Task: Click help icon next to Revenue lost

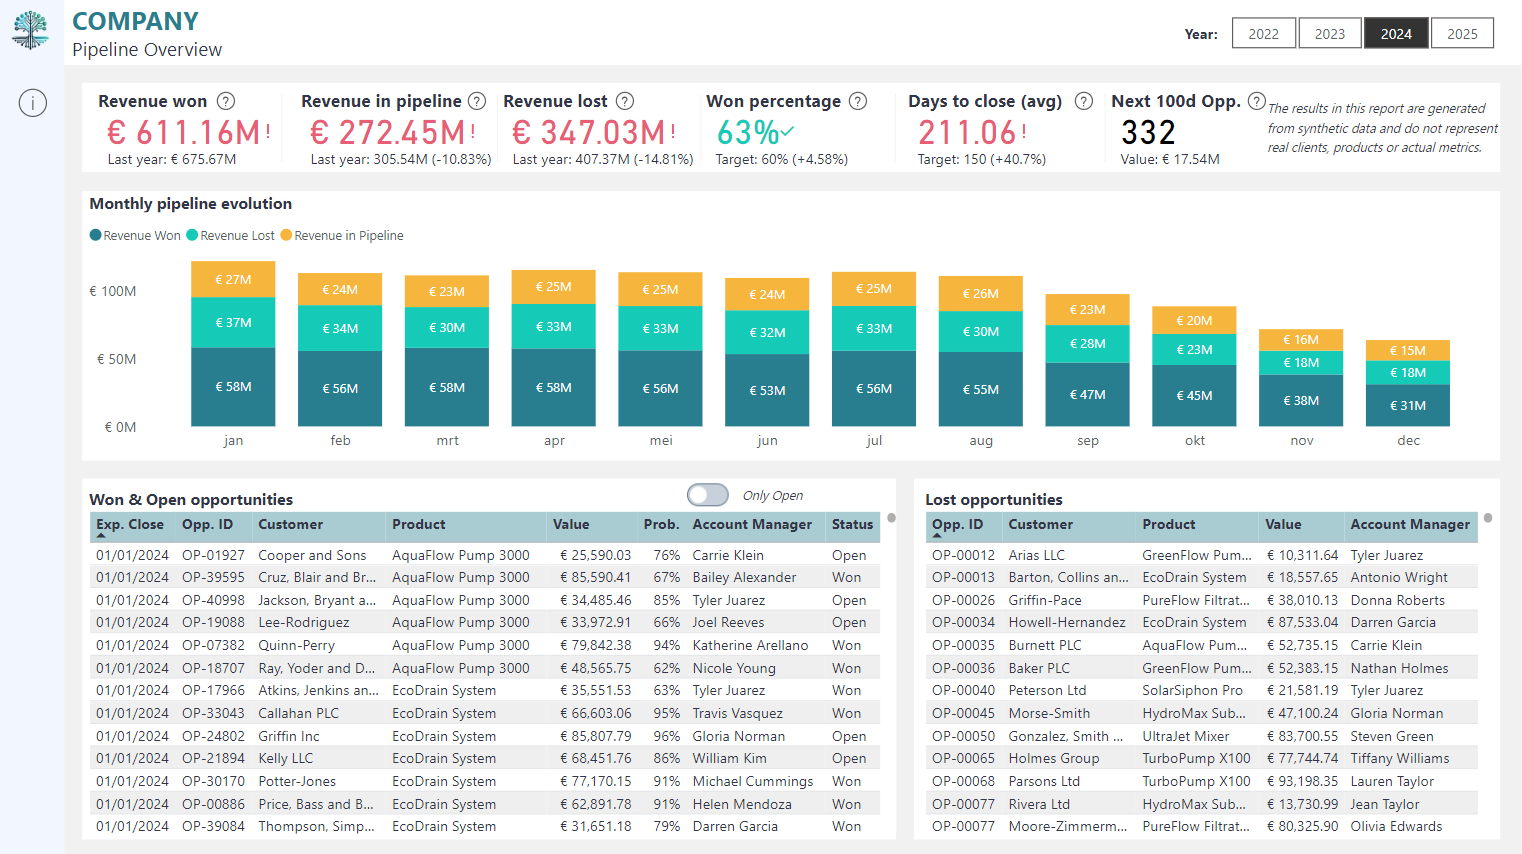Action: pyautogui.click(x=625, y=101)
